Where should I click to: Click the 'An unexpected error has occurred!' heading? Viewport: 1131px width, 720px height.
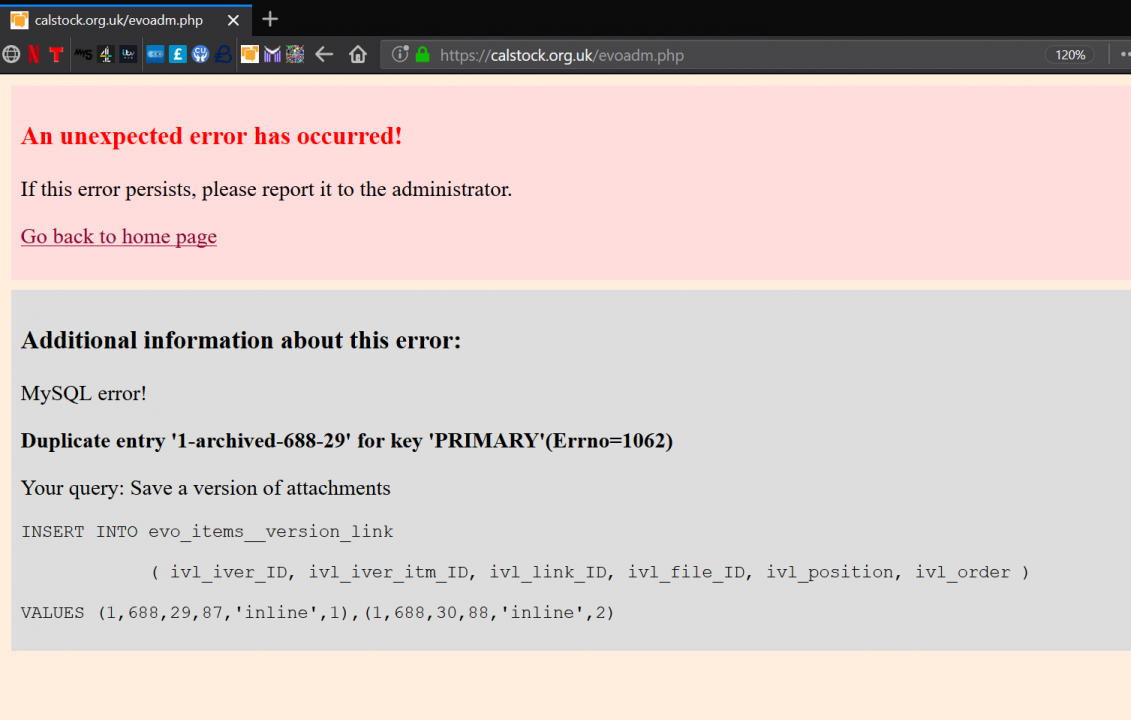click(x=211, y=136)
